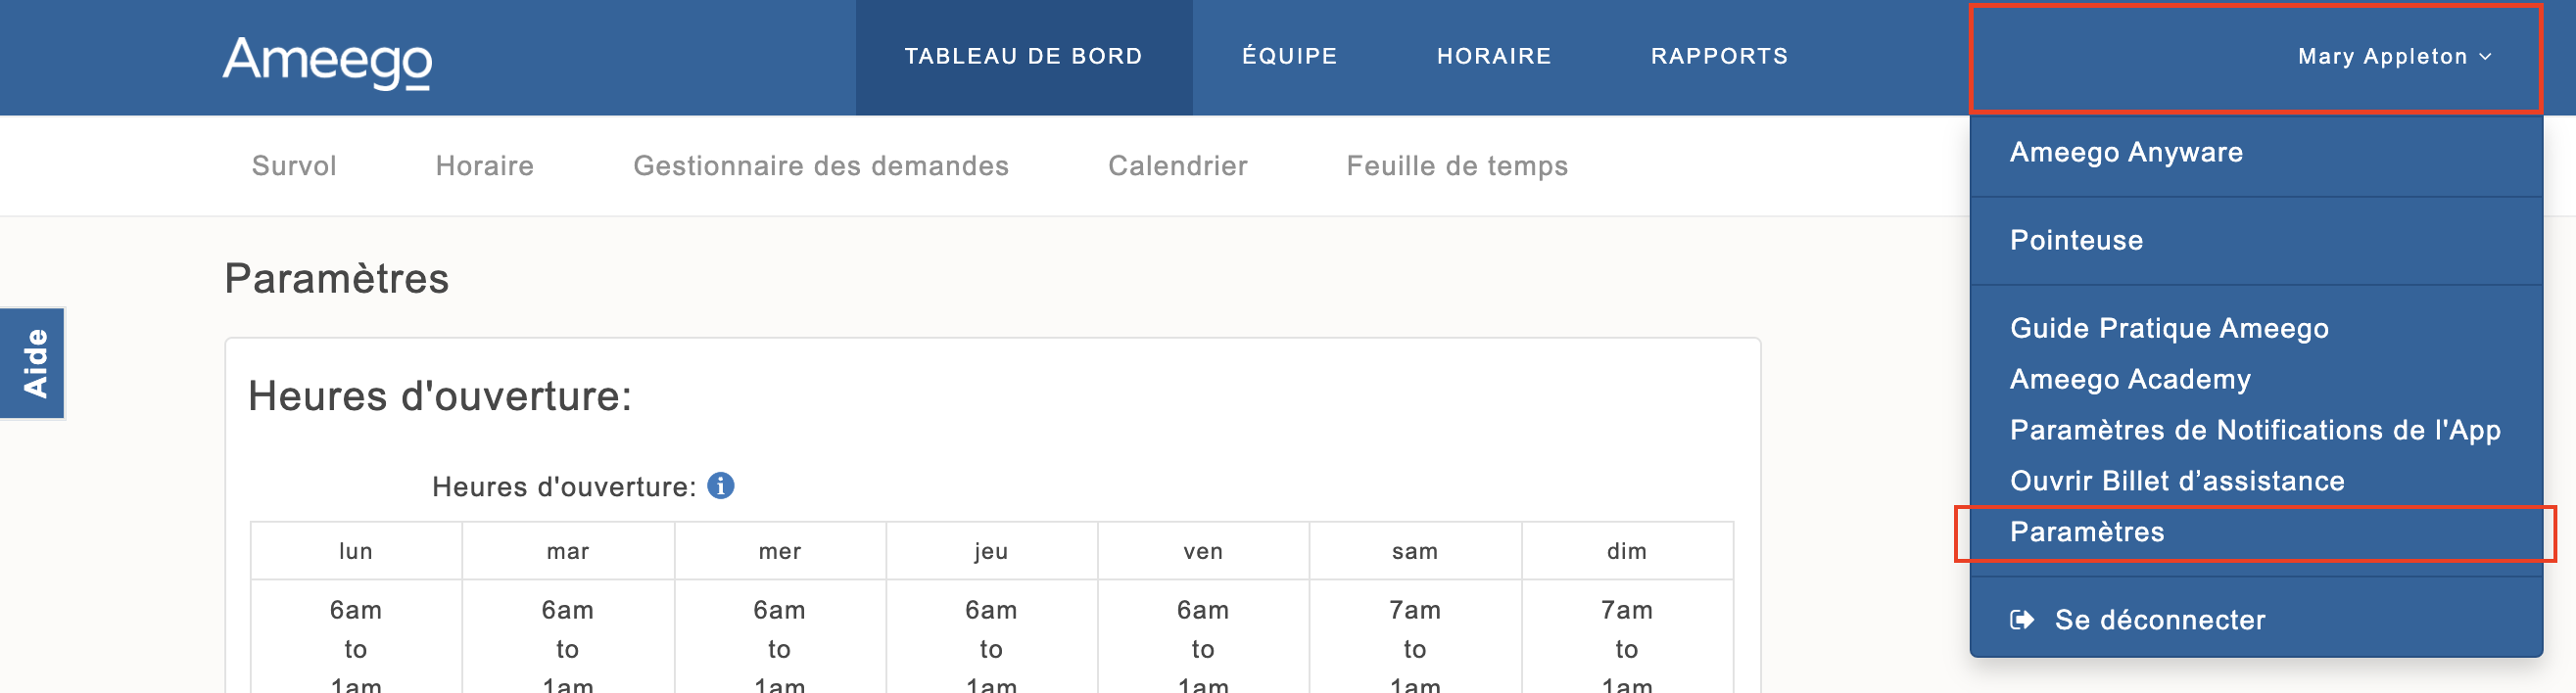This screenshot has width=2576, height=693.
Task: Choose Pointeuse in the dropdown menu
Action: pyautogui.click(x=2076, y=240)
